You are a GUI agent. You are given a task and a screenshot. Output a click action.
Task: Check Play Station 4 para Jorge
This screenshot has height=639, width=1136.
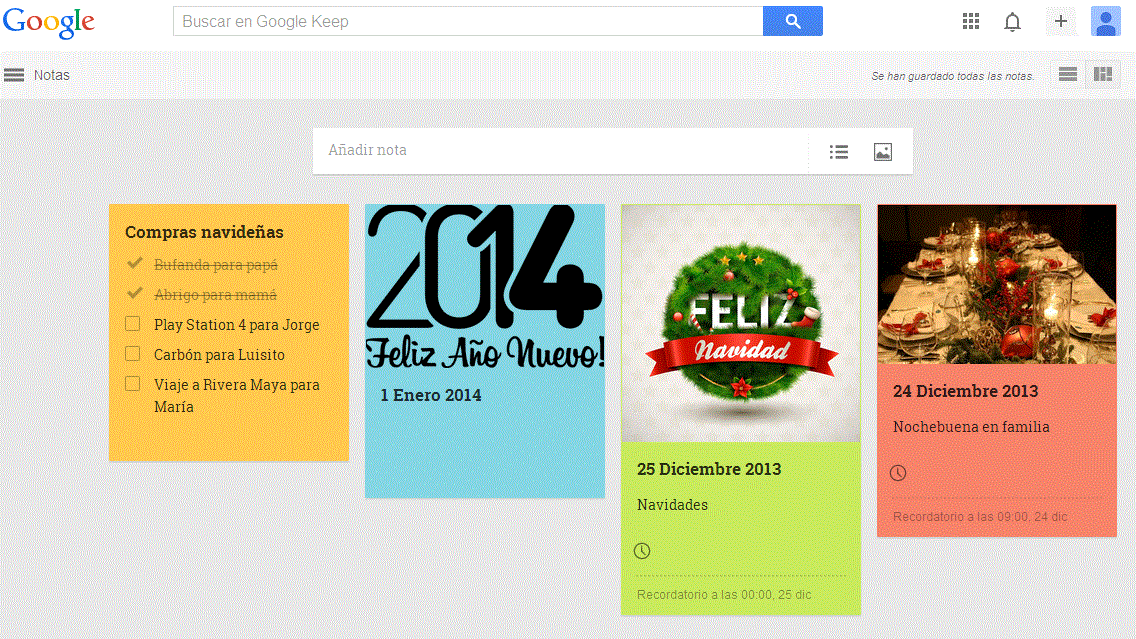click(133, 323)
